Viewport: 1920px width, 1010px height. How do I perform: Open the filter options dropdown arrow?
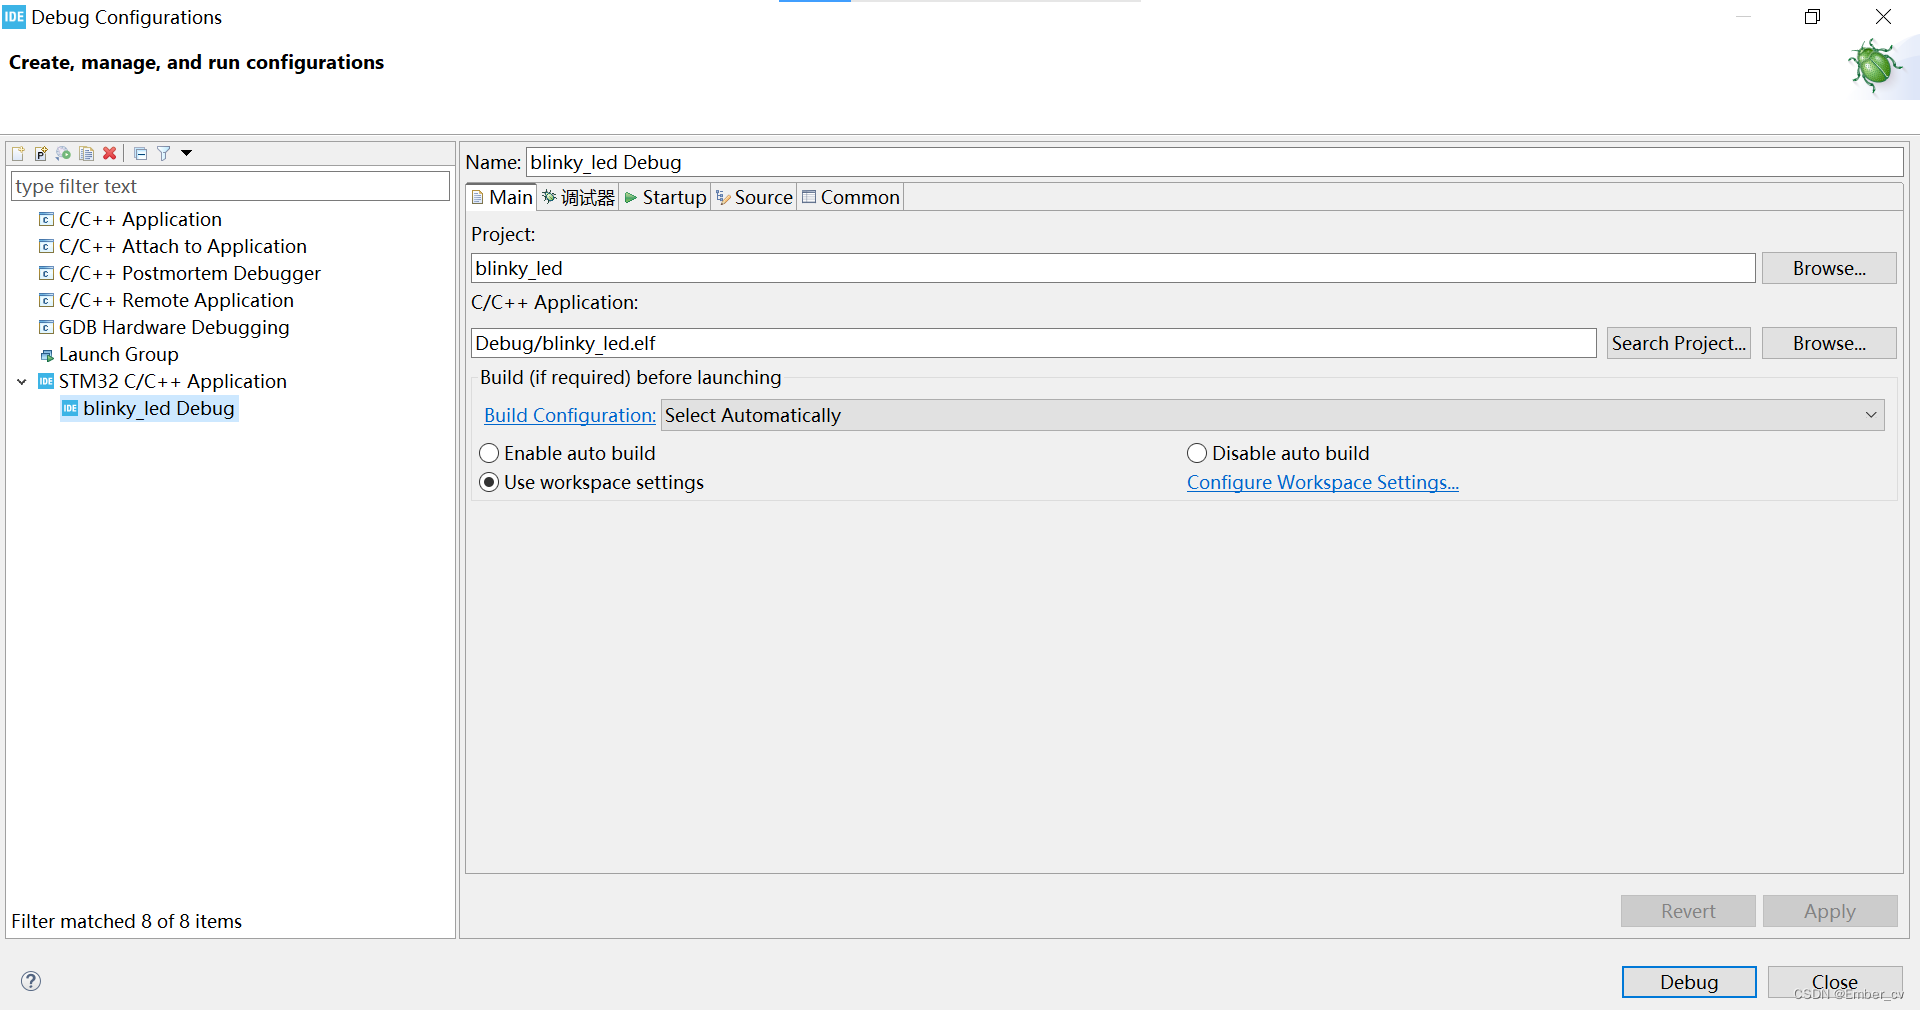[x=186, y=153]
